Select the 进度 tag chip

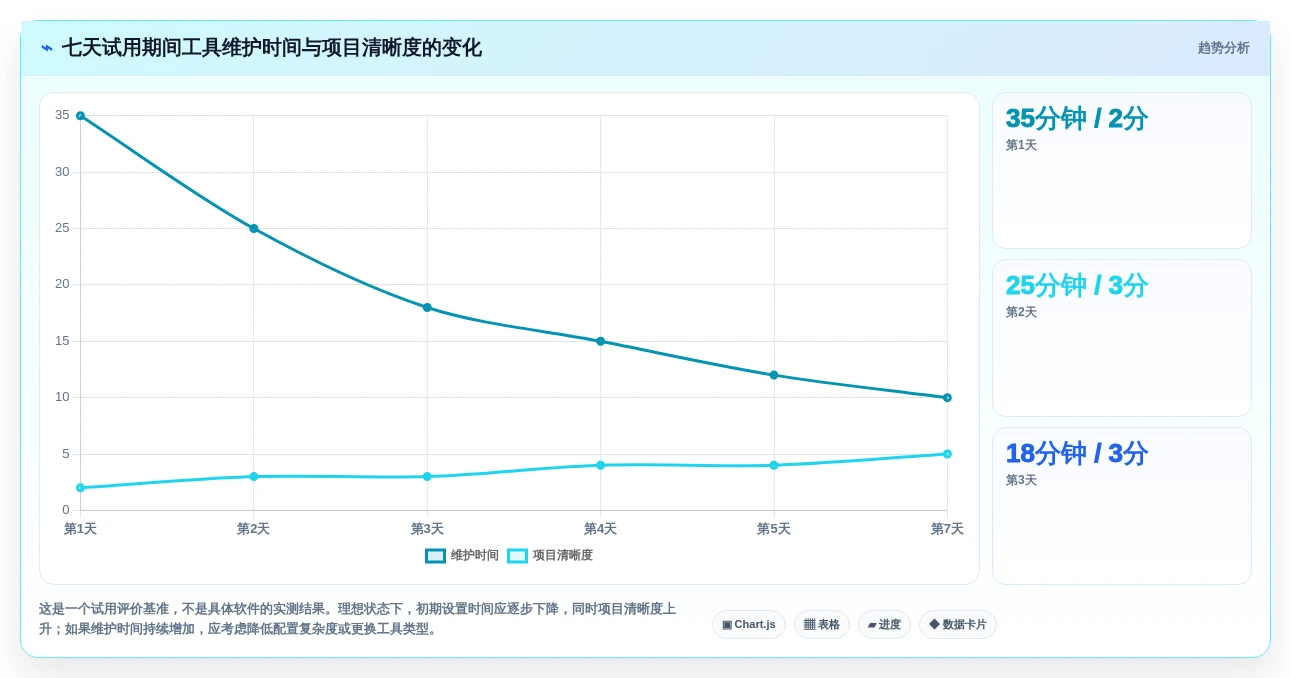[884, 624]
